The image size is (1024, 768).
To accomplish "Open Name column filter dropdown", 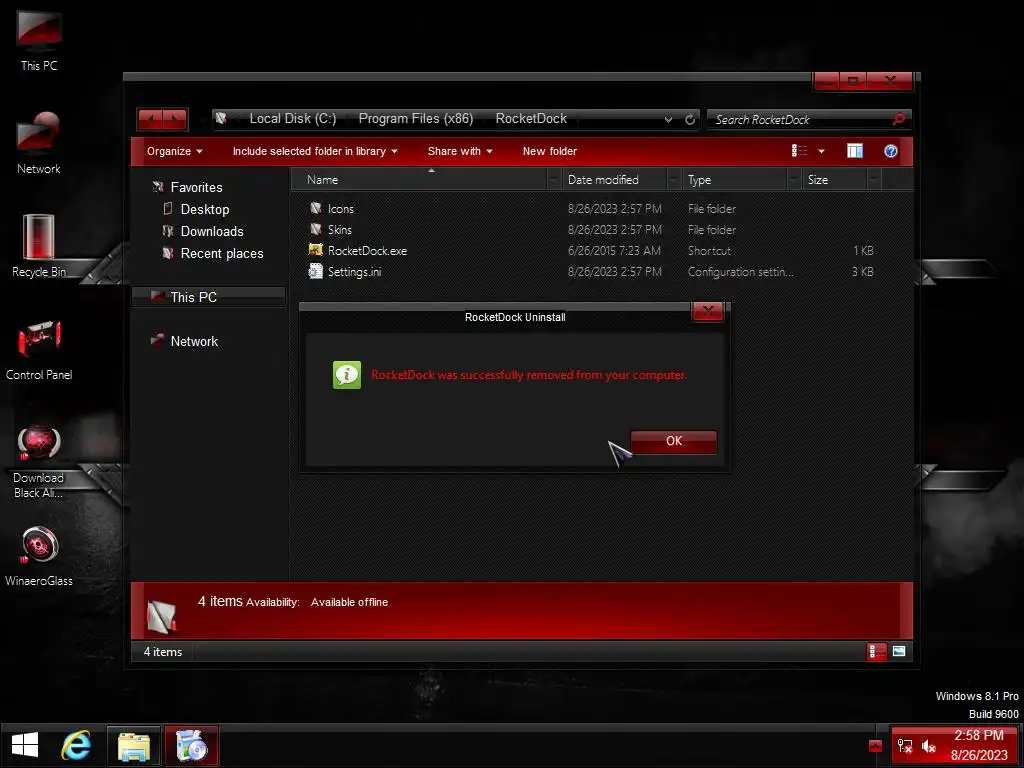I will click(554, 180).
